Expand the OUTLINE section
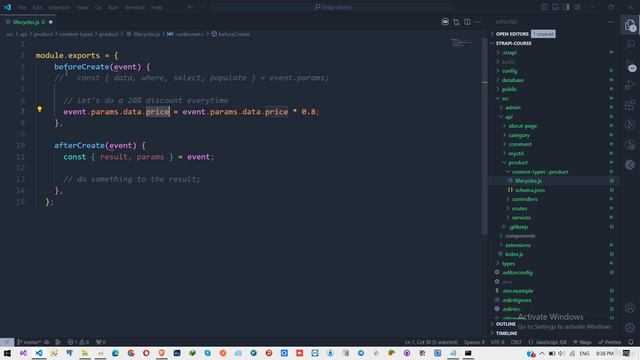 click(x=505, y=324)
